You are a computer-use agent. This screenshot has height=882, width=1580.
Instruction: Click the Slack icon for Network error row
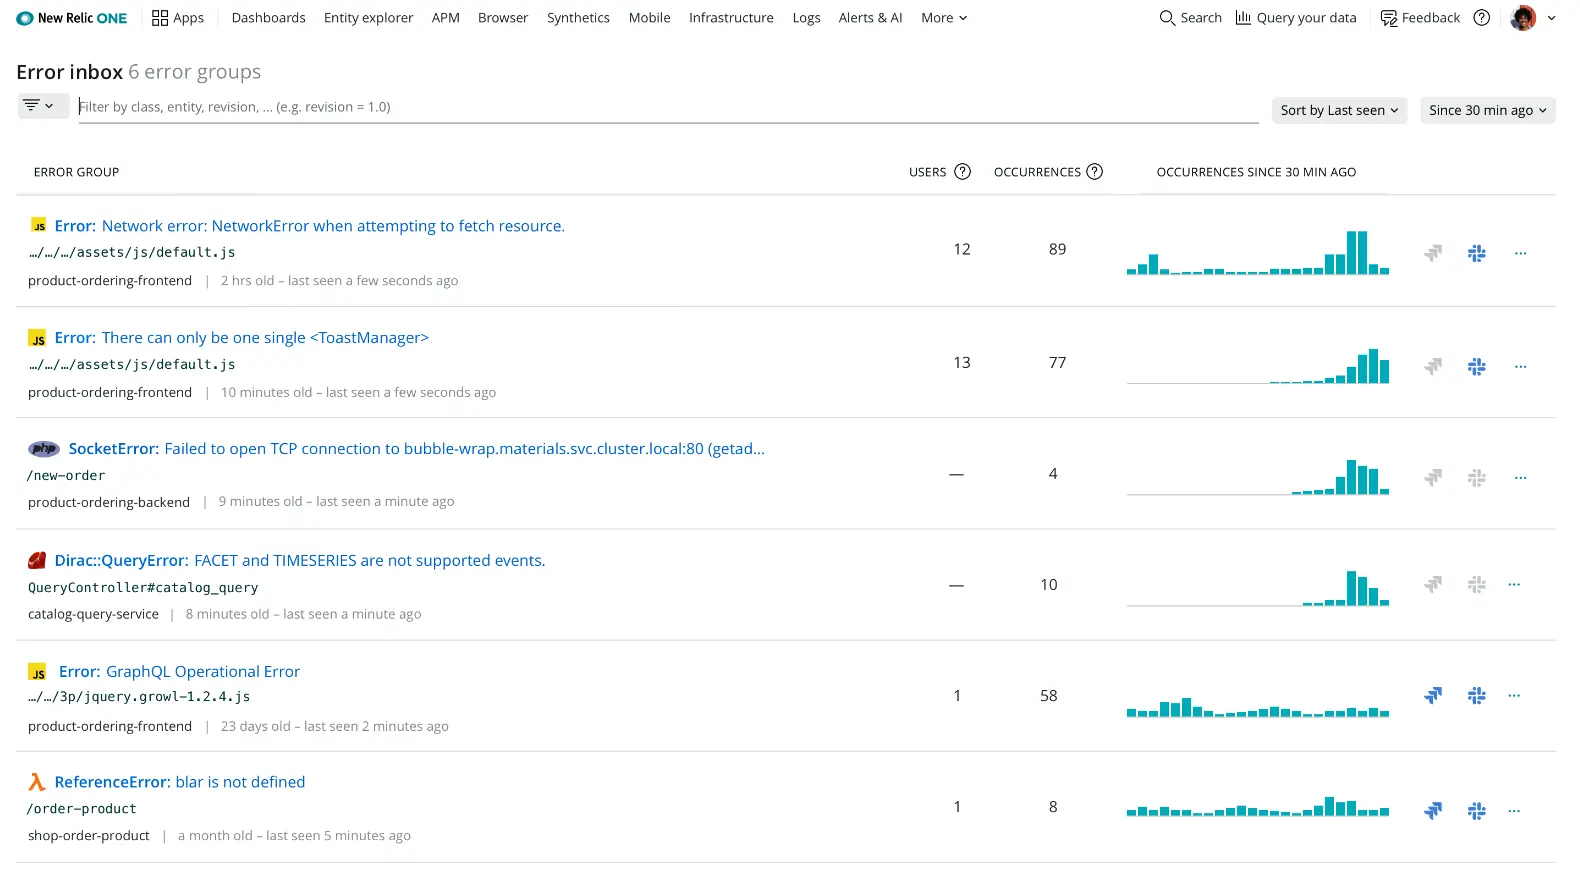1476,254
